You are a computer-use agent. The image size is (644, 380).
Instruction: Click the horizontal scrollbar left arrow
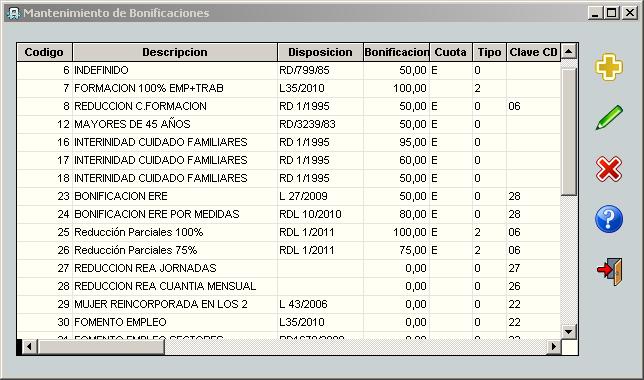[29, 347]
